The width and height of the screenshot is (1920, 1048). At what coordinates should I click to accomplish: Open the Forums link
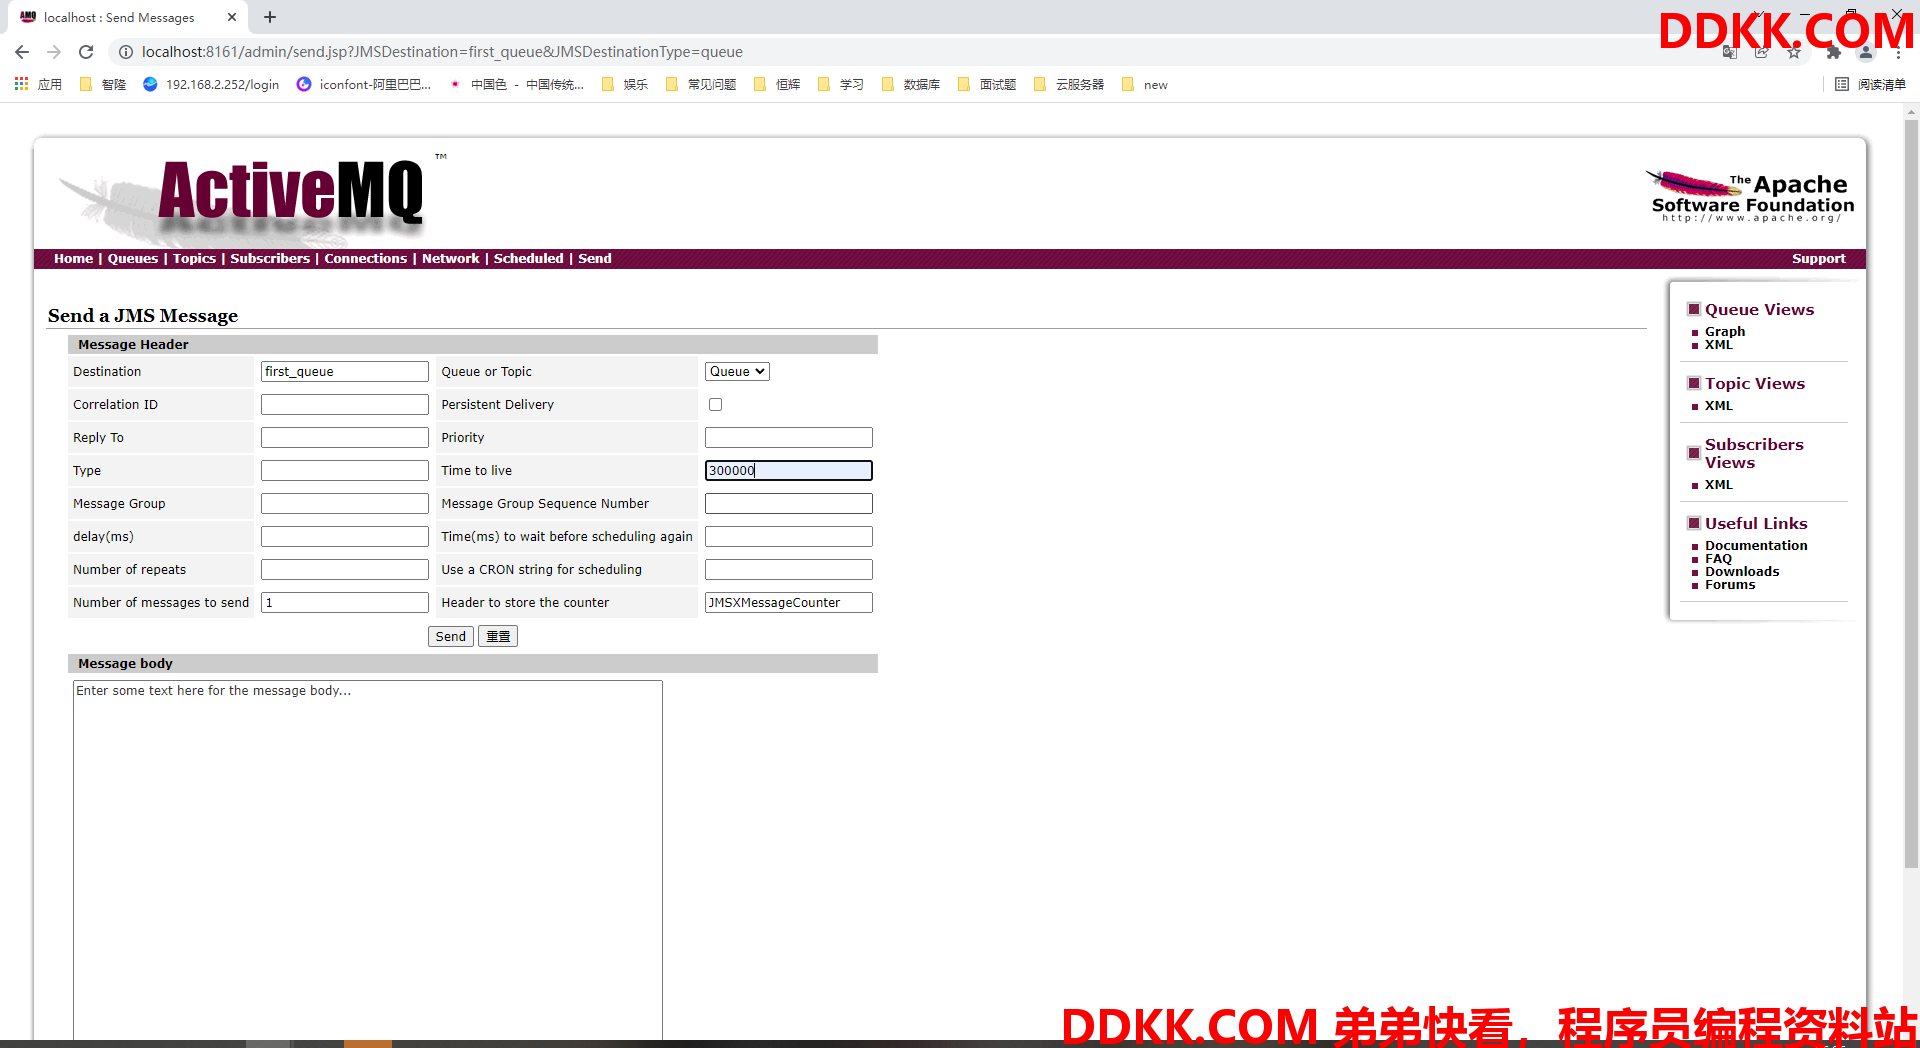(x=1730, y=584)
